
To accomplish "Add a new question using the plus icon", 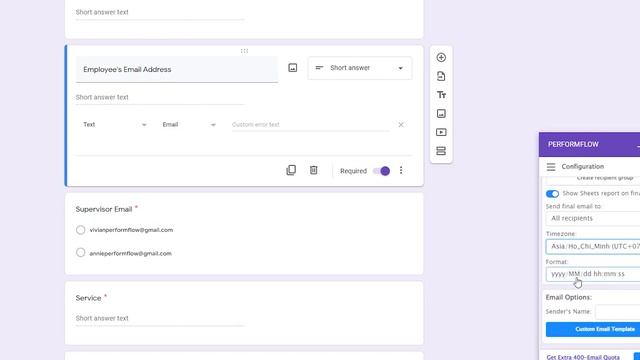I will coord(441,58).
